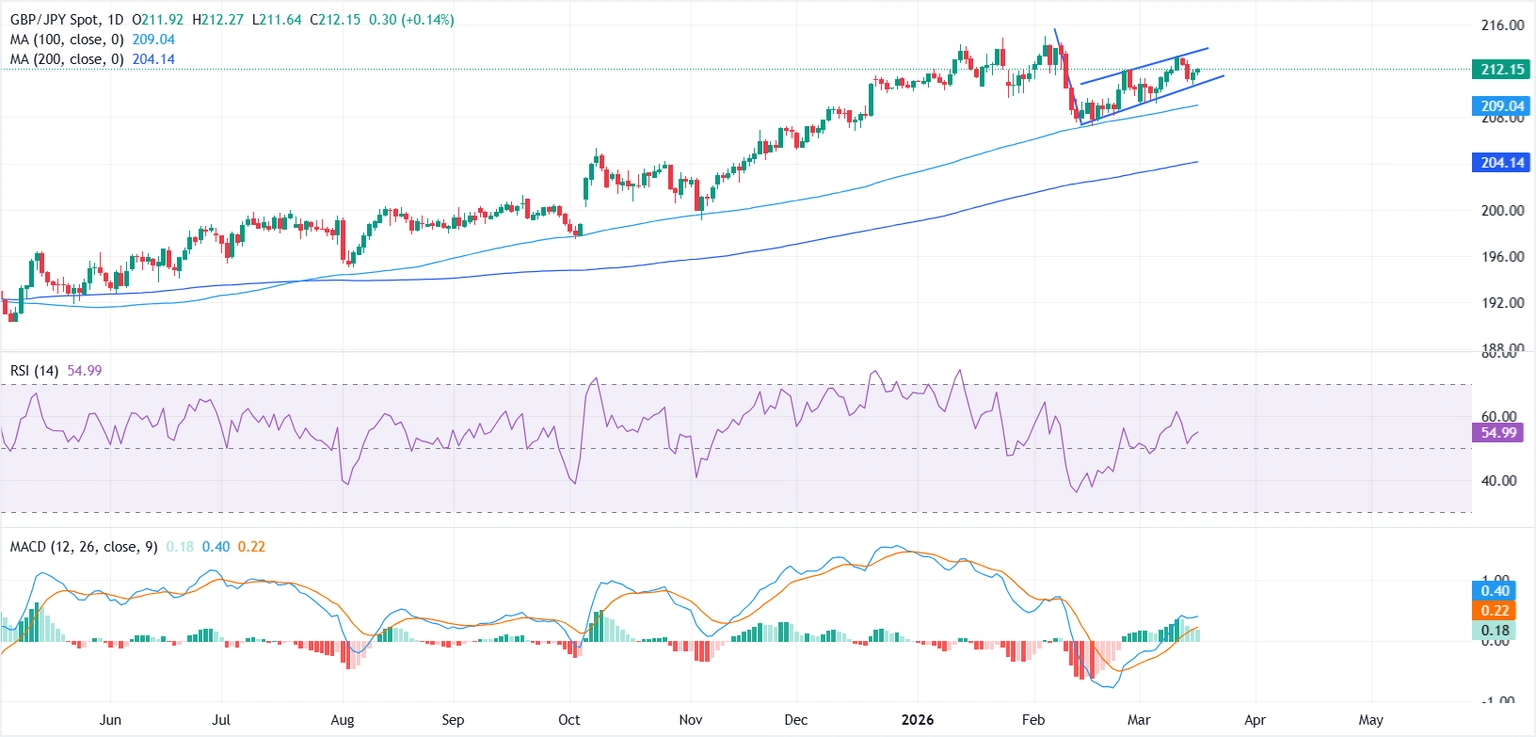This screenshot has height=737, width=1536.
Task: Open the GBP/JPY Spot symbol legend
Action: (x=58, y=18)
